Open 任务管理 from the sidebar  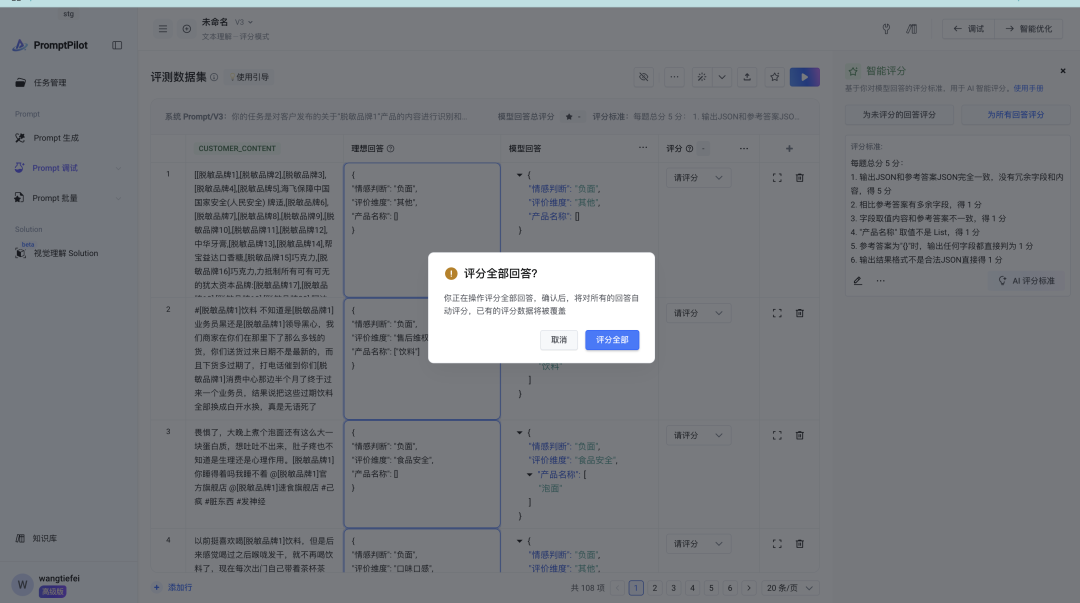[60, 82]
